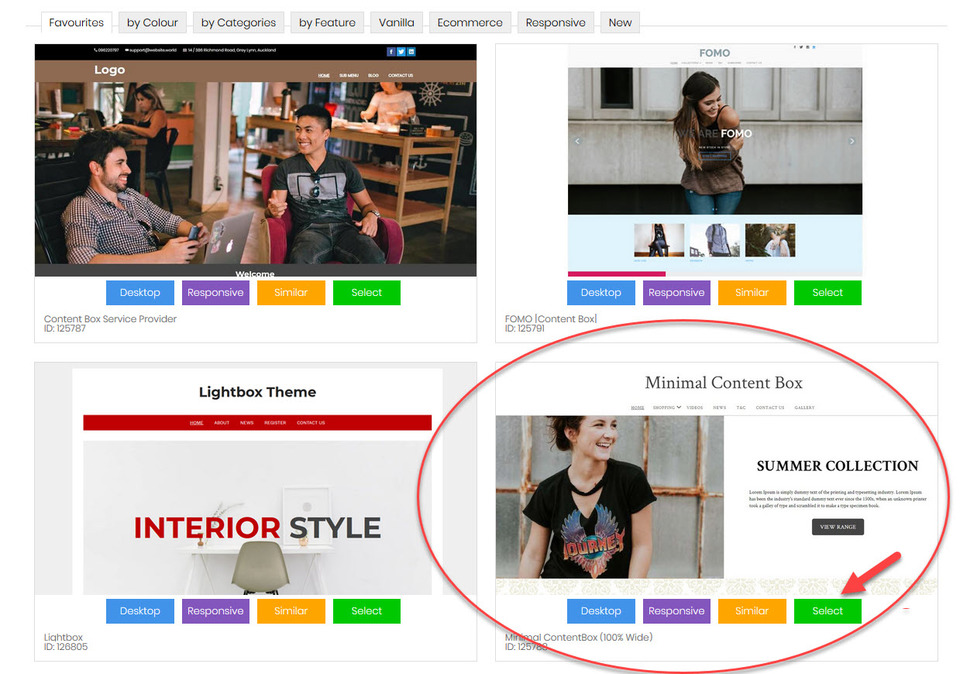Image resolution: width=960 pixels, height=674 pixels.
Task: Preview Lightbox template in Desktop view
Action: click(x=140, y=611)
